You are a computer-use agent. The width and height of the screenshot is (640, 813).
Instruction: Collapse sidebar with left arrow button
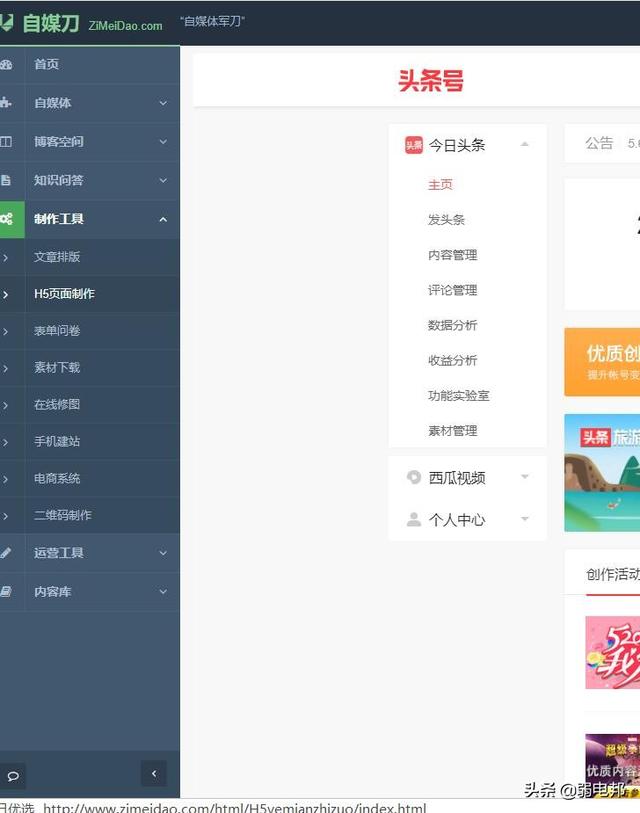pos(154,774)
